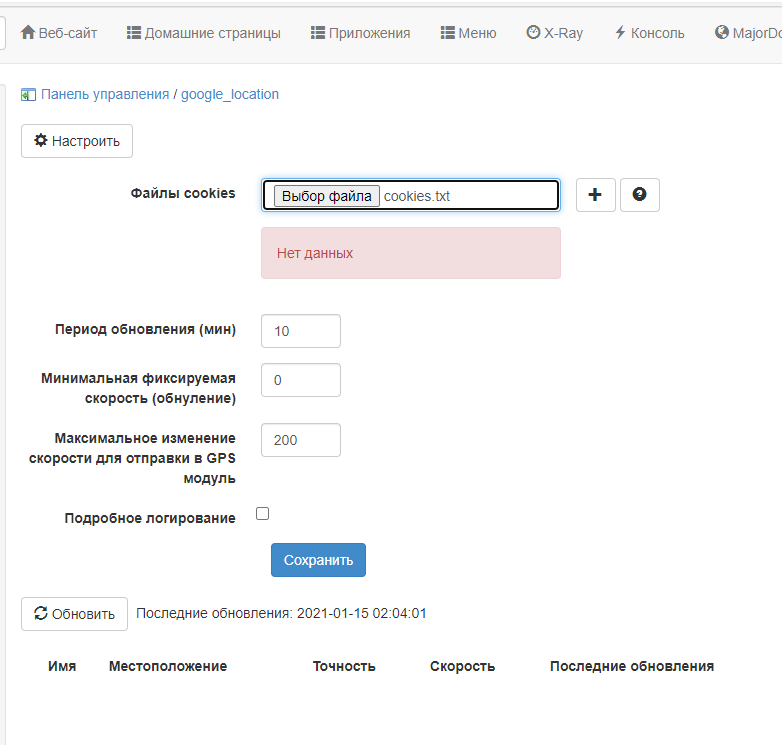Viewport: 782px width, 745px height.
Task: Open the MajorDoMo globe link
Action: 748,33
